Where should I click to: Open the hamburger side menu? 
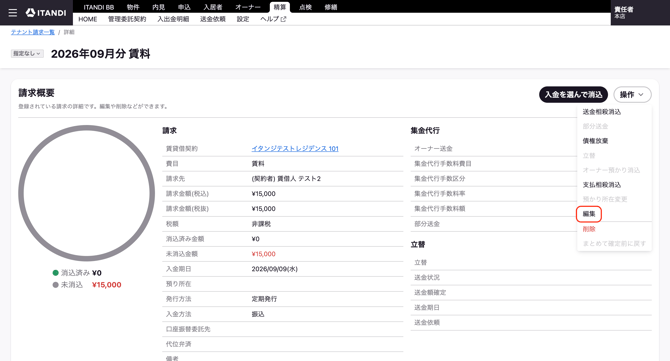point(13,13)
